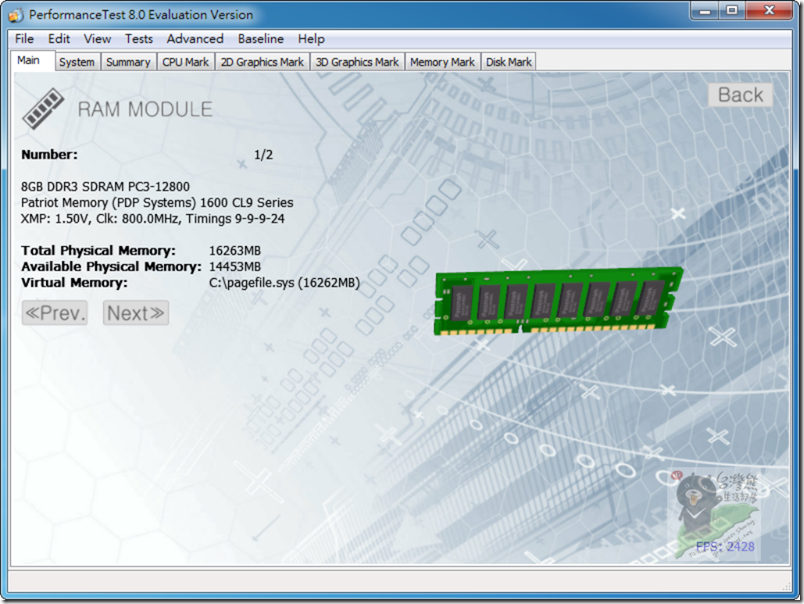Image resolution: width=804 pixels, height=604 pixels.
Task: Maximize the PerformanceTest window
Action: pyautogui.click(x=732, y=10)
